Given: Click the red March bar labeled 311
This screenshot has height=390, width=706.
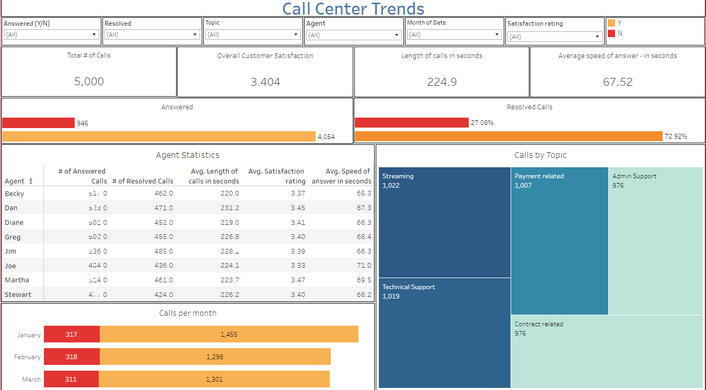Looking at the screenshot, I should click(71, 379).
